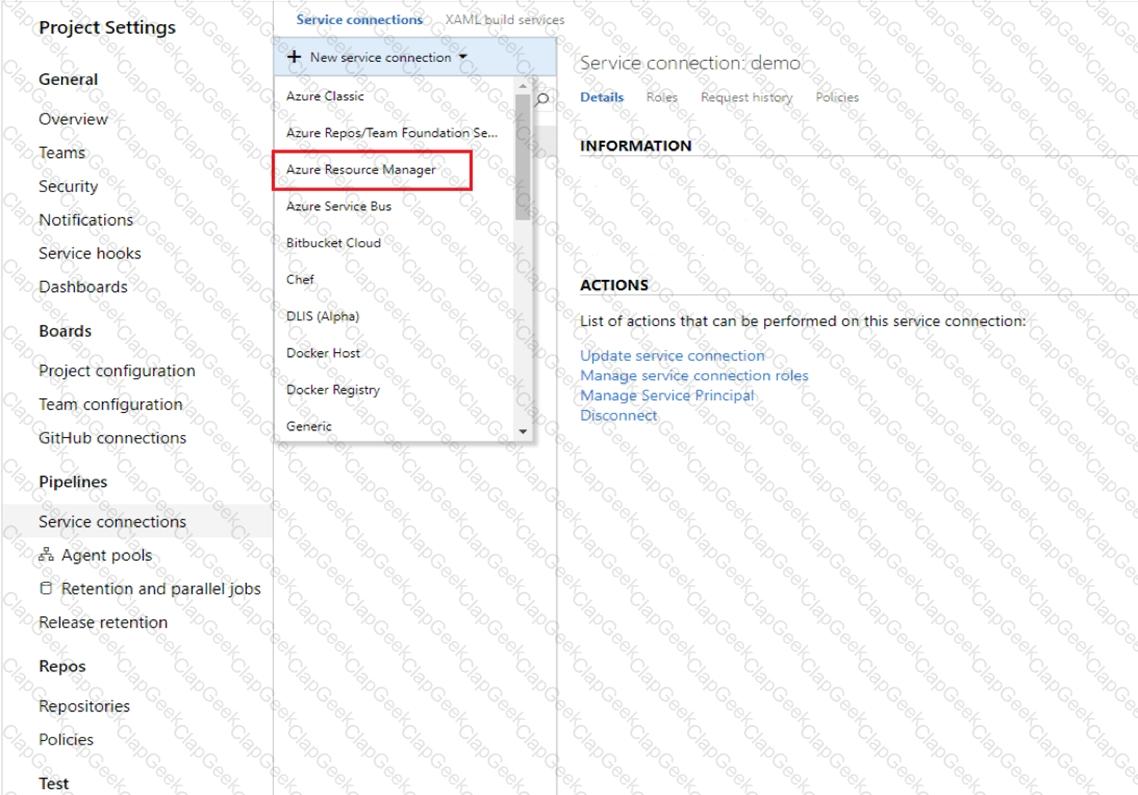This screenshot has width=1138, height=795.
Task: Select Azure Repos/Team Foundation Server option
Action: pos(394,133)
